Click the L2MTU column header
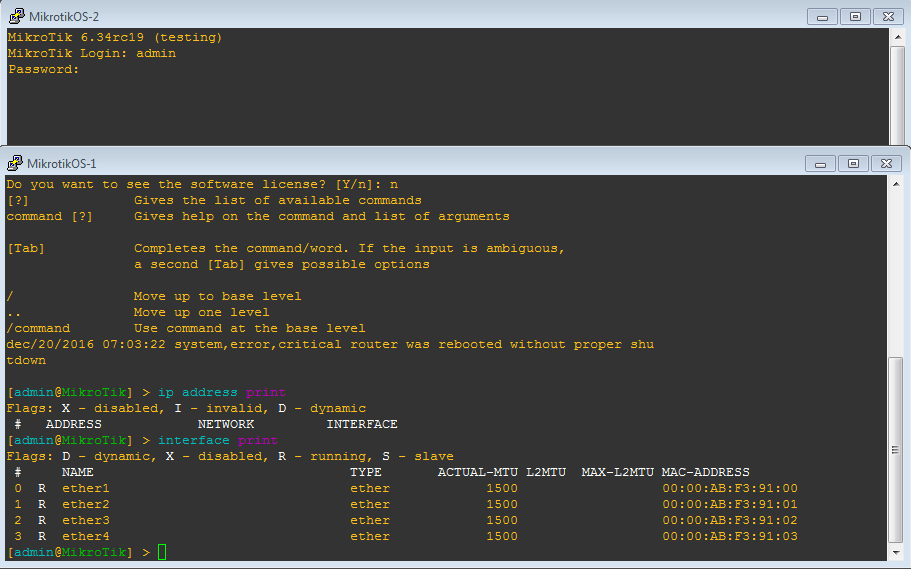911x569 pixels. click(x=546, y=473)
